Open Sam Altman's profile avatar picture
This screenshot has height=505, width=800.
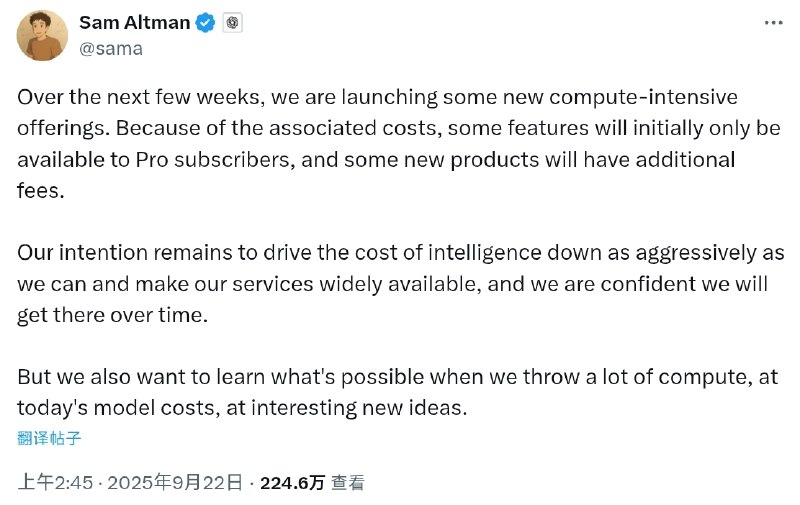click(42, 35)
